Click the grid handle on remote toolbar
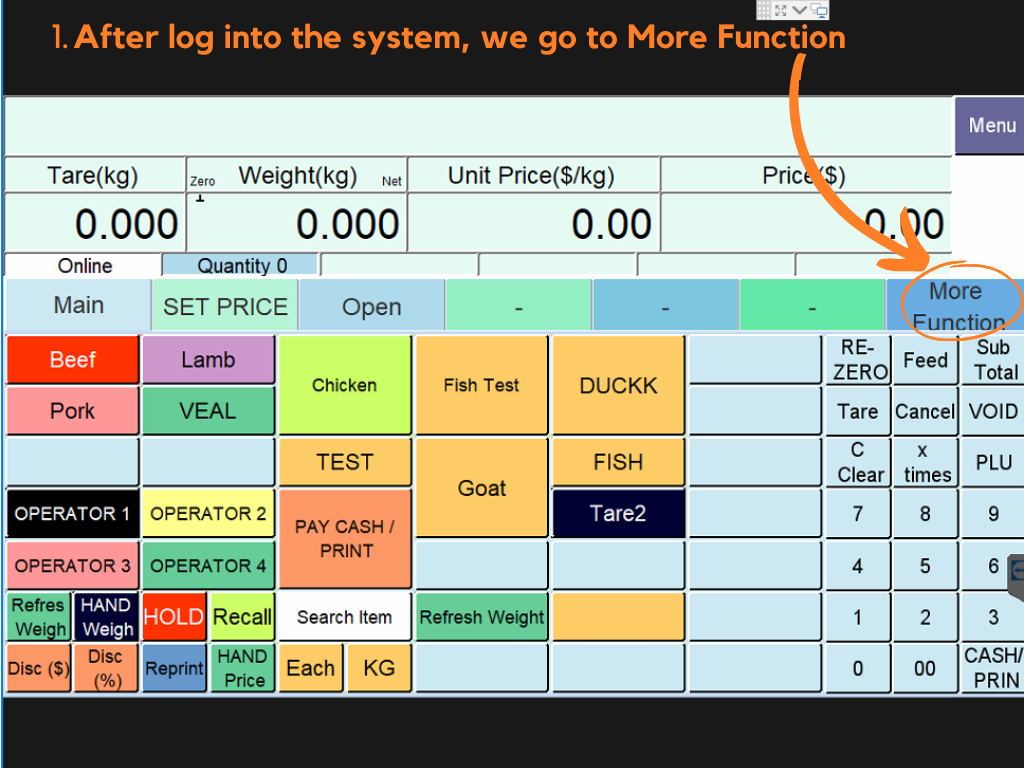Image resolution: width=1024 pixels, height=768 pixels. click(x=763, y=10)
